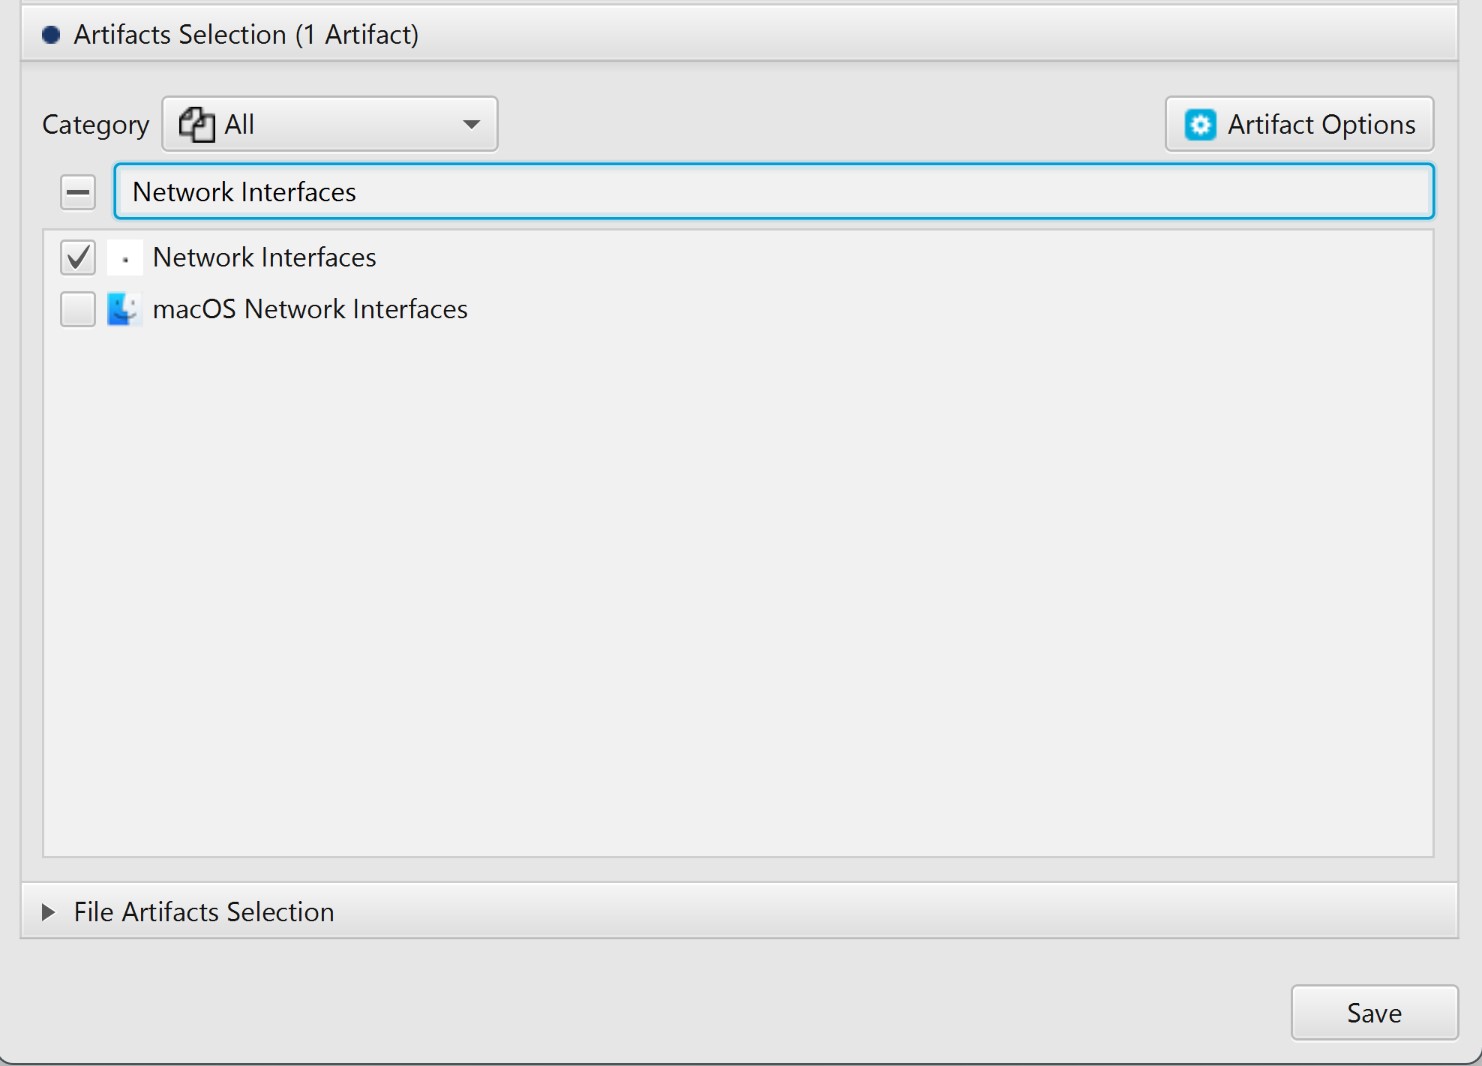Click the macOS Finder icon beside macOS Network Interfaces
The height and width of the screenshot is (1066, 1482).
123,309
